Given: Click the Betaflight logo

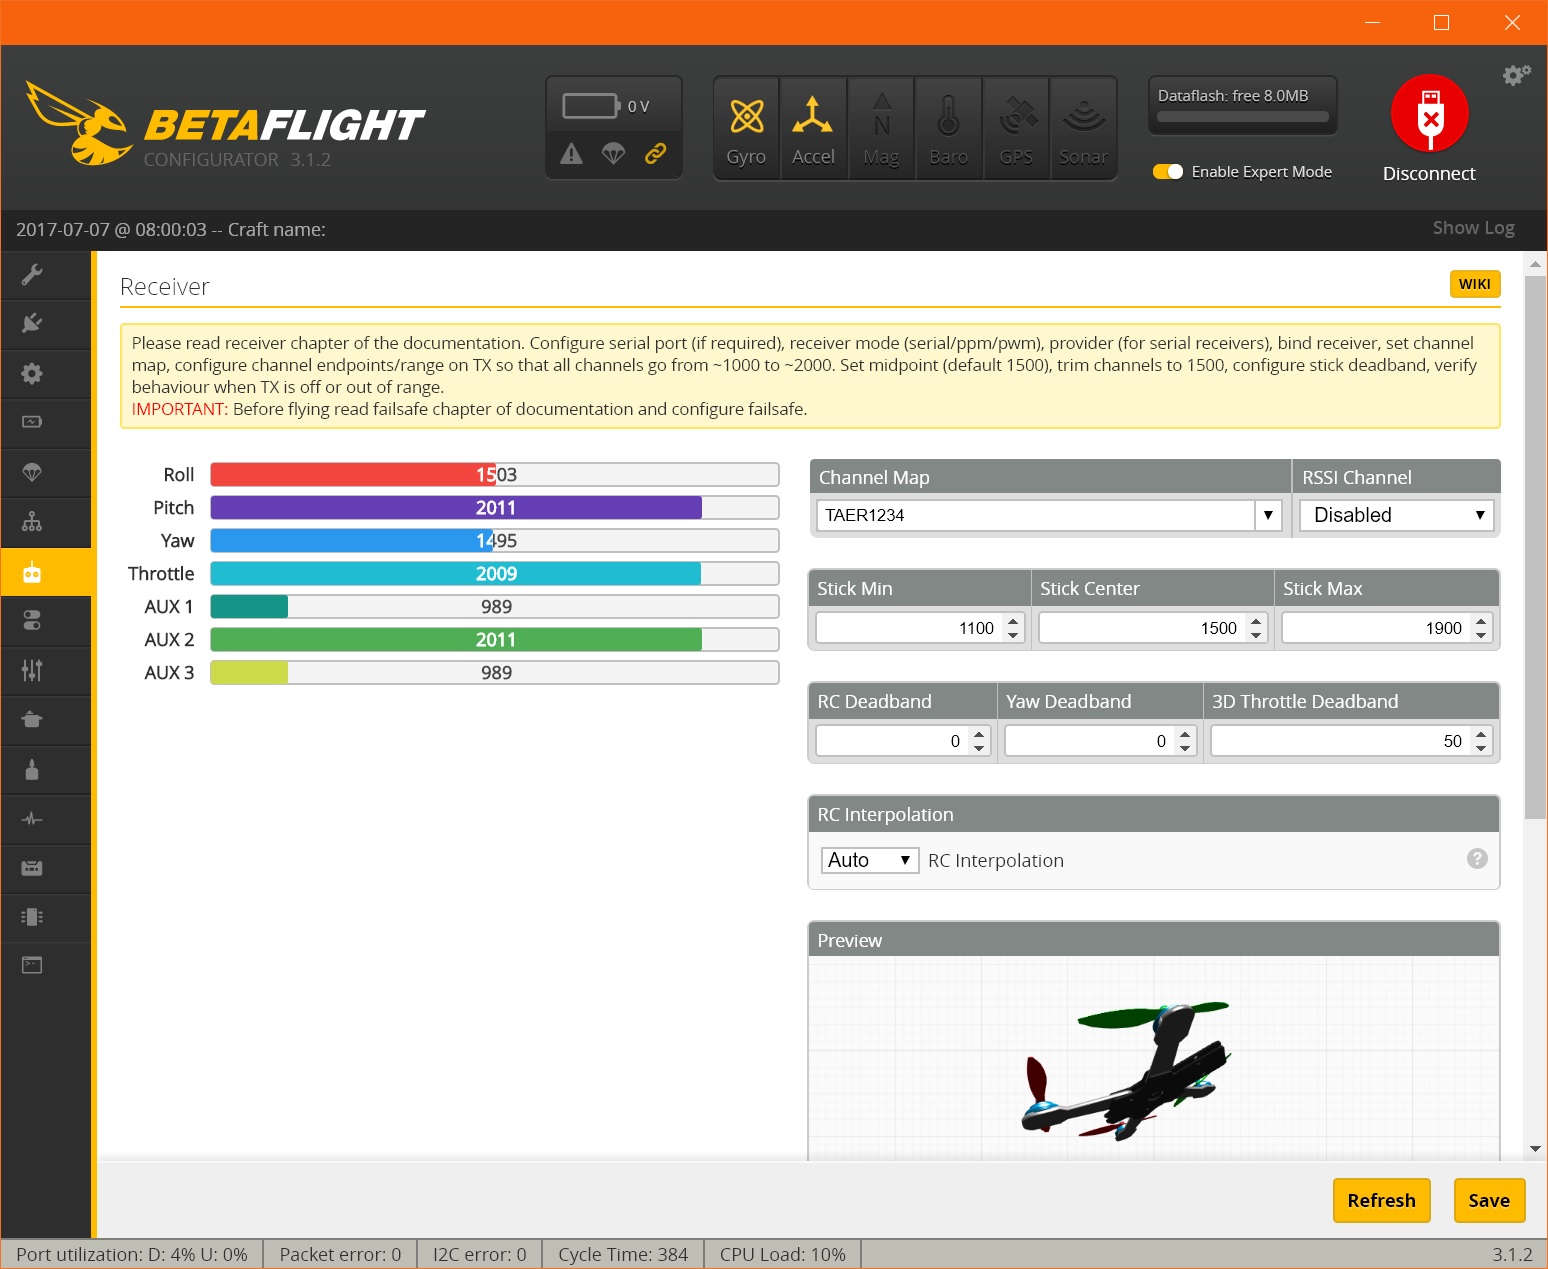Looking at the screenshot, I should pos(225,125).
